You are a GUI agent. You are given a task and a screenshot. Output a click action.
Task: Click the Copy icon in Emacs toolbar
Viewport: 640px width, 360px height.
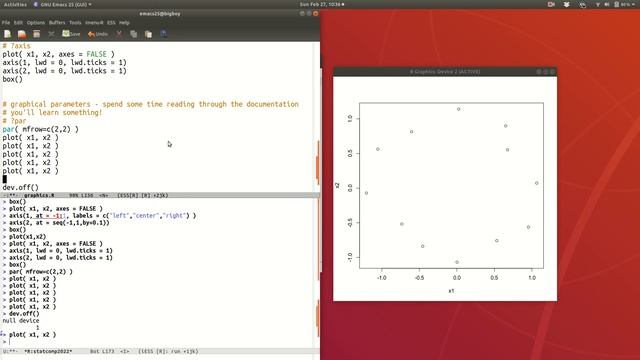pos(133,34)
